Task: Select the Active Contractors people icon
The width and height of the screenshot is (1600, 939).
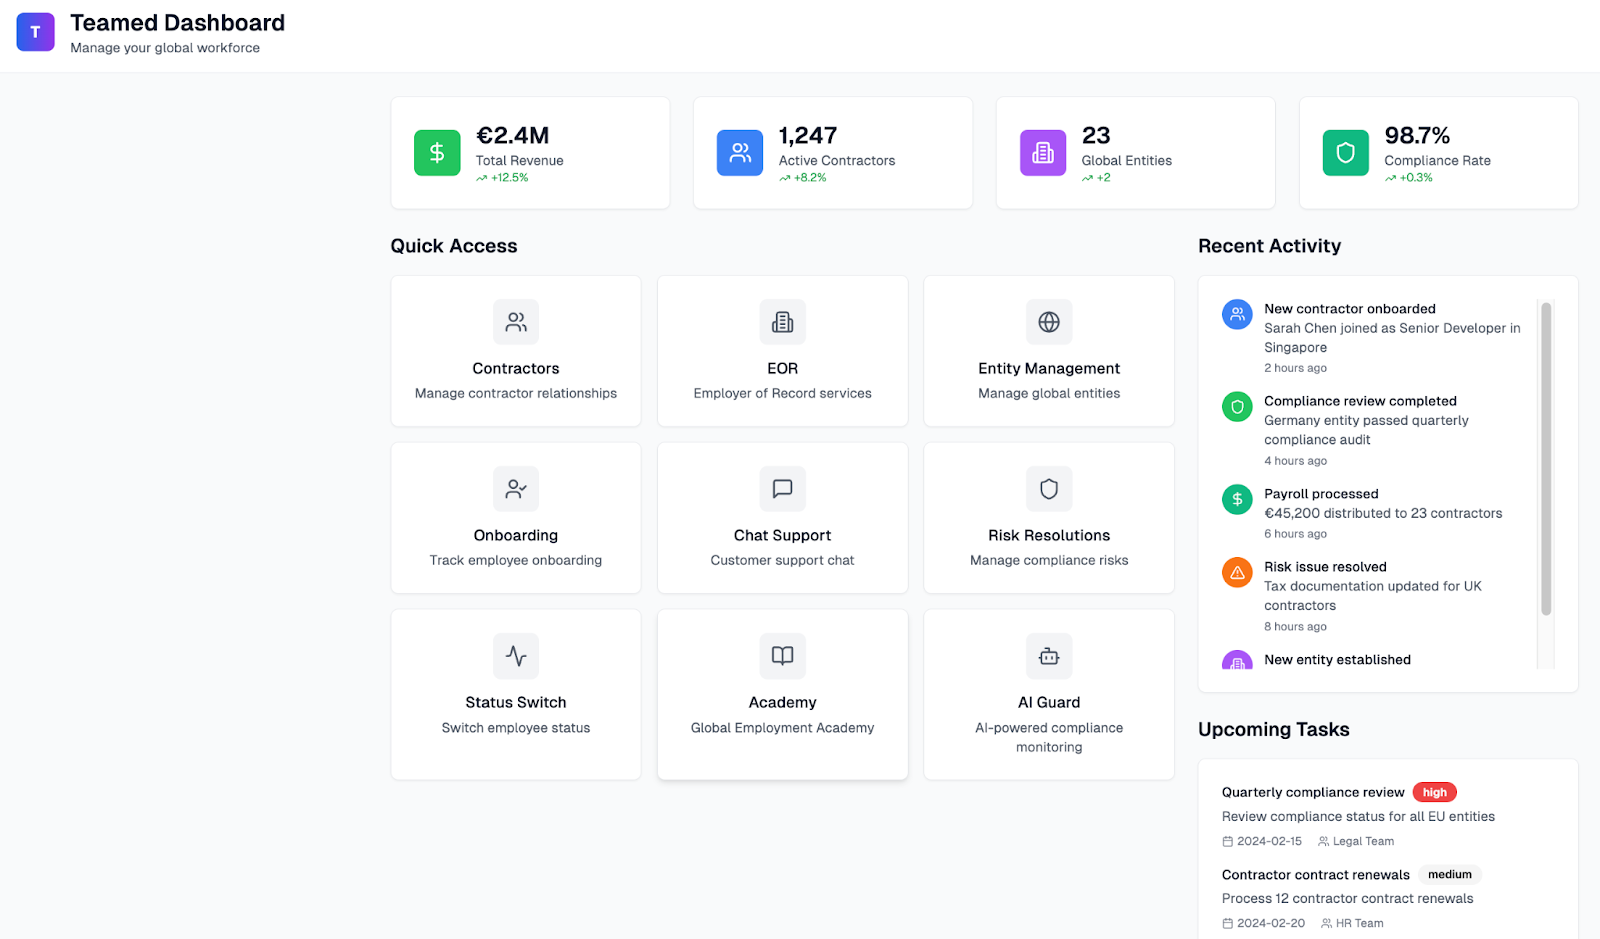Action: click(x=740, y=152)
